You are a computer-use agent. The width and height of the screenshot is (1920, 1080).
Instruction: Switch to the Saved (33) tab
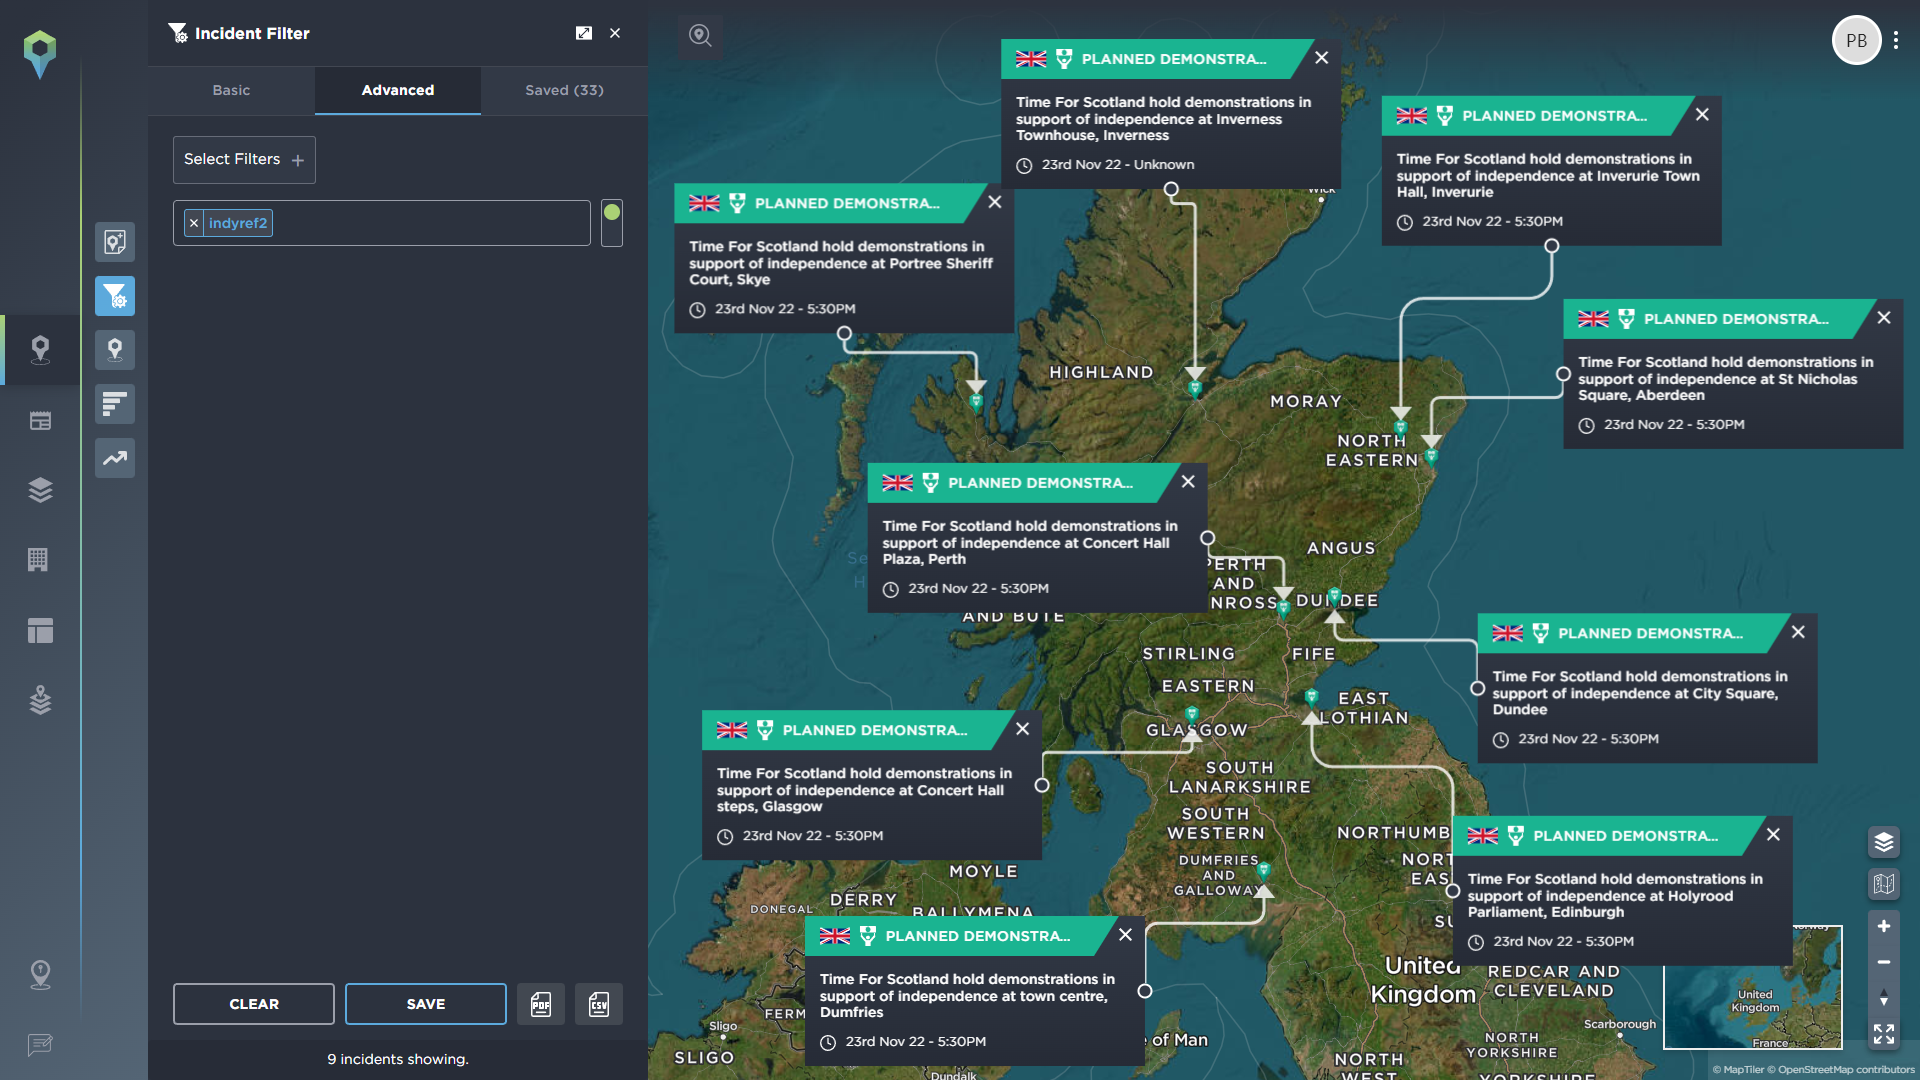(x=564, y=90)
